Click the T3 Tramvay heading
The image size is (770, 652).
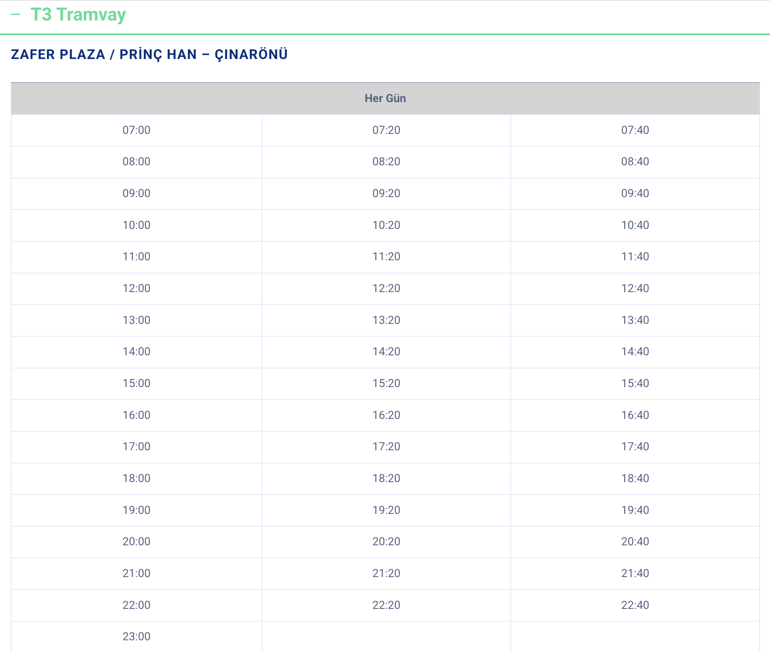[78, 15]
